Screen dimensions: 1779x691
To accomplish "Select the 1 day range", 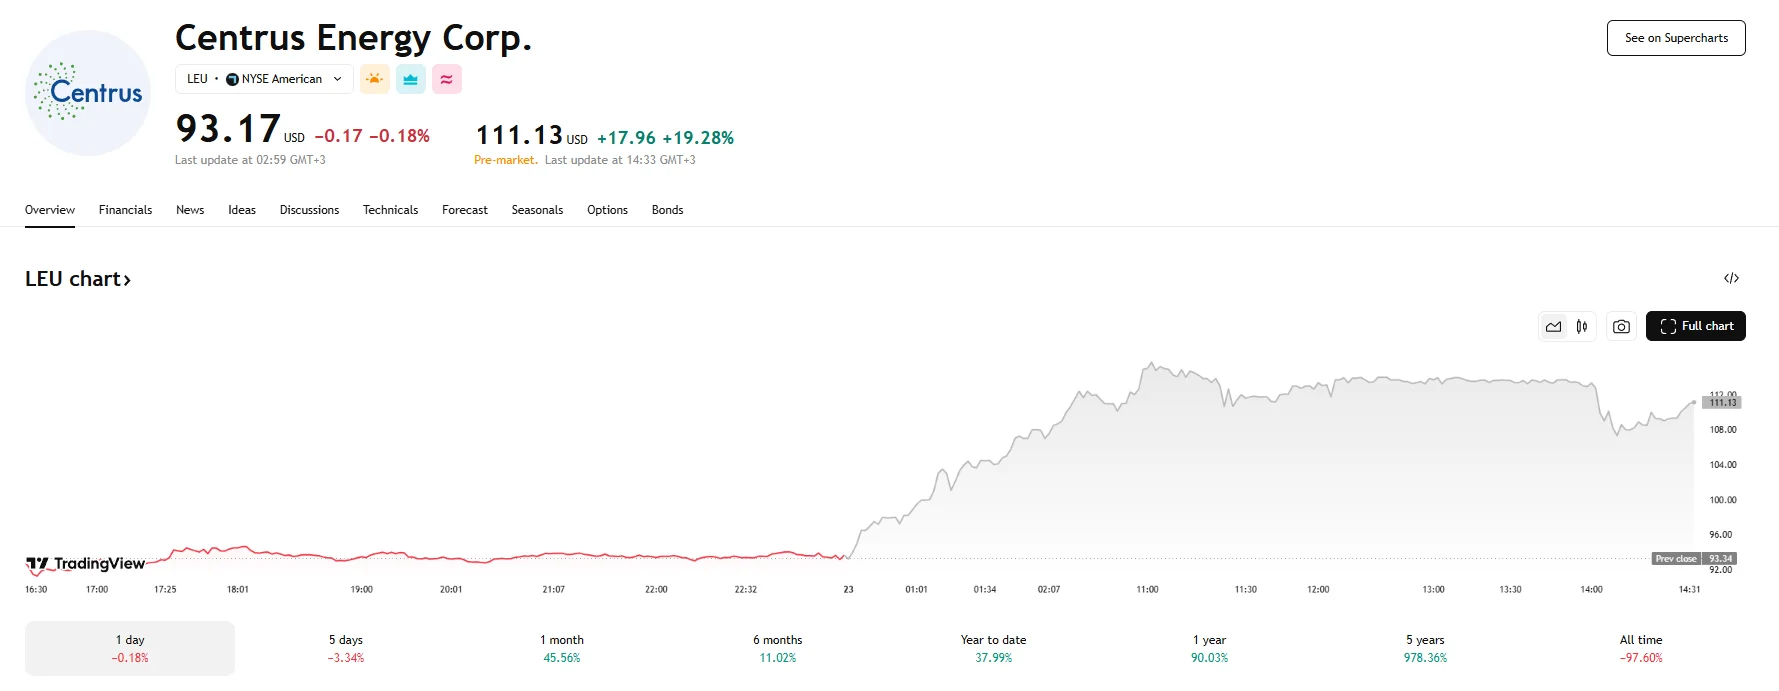I will (130, 648).
